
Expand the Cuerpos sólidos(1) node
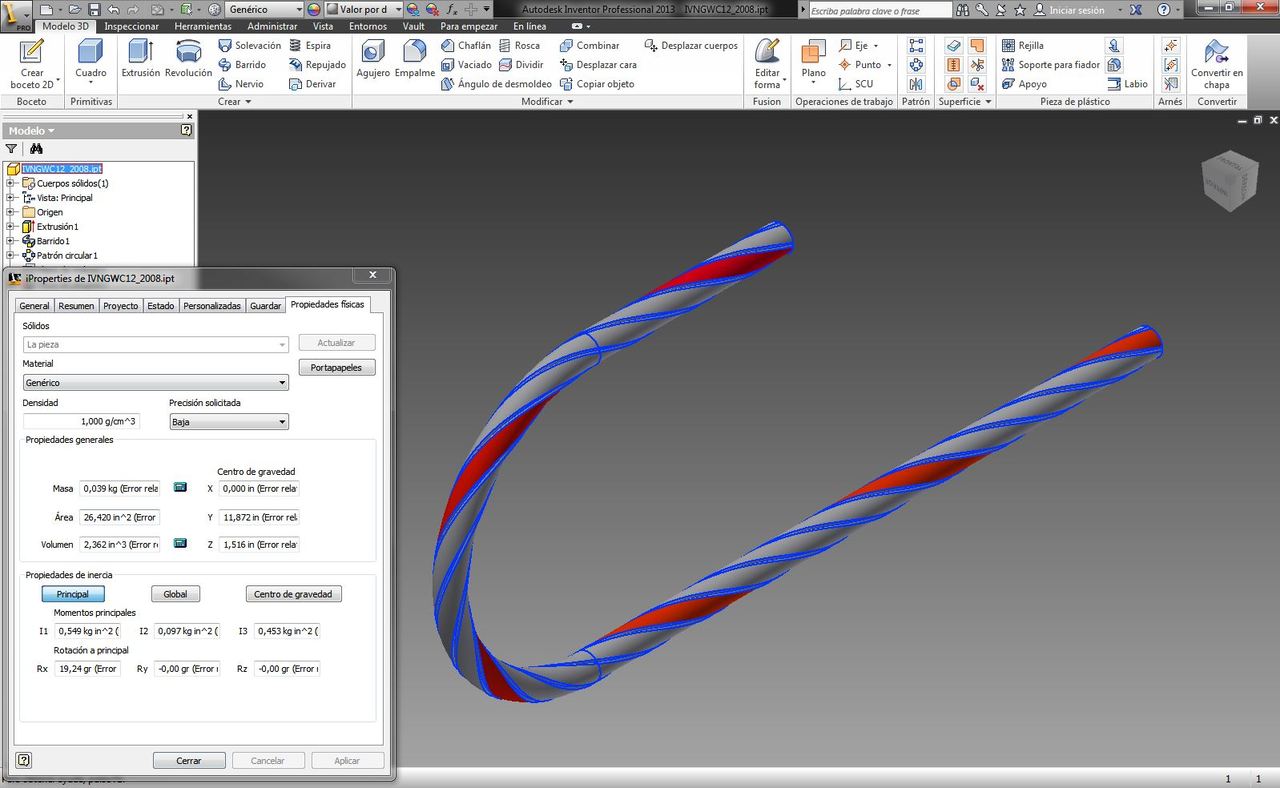click(x=11, y=183)
